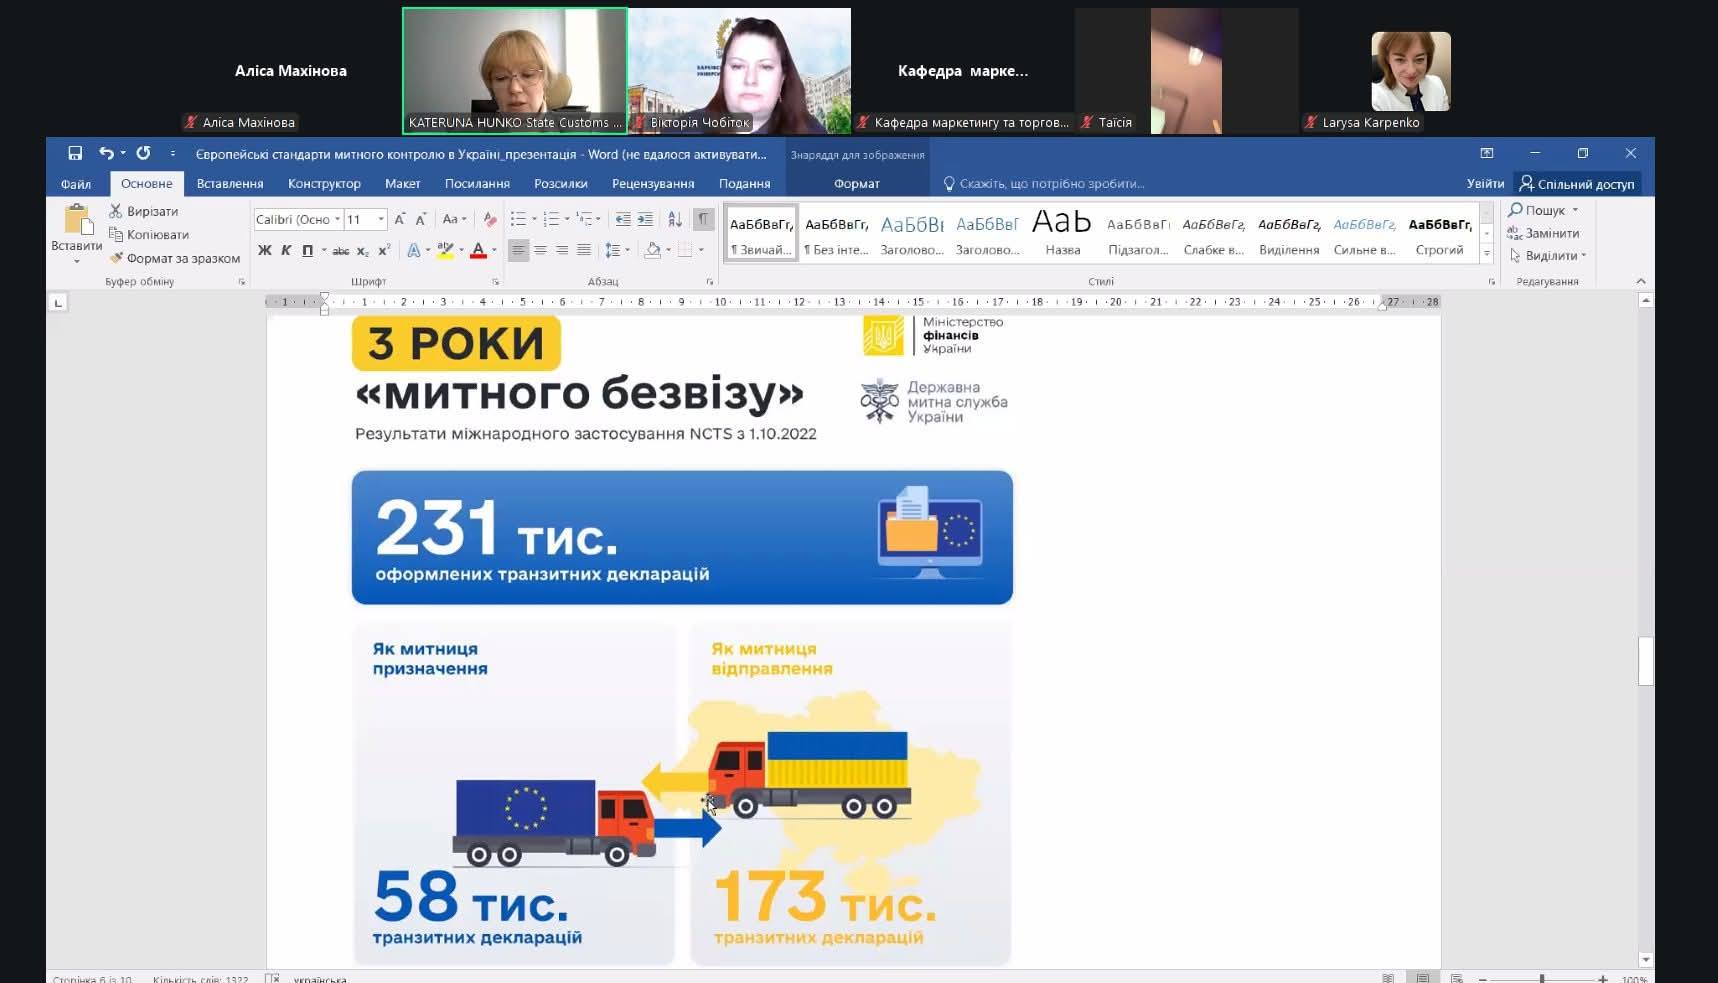Click the Increase Indent icon
The width and height of the screenshot is (1718, 983).
(x=645, y=219)
